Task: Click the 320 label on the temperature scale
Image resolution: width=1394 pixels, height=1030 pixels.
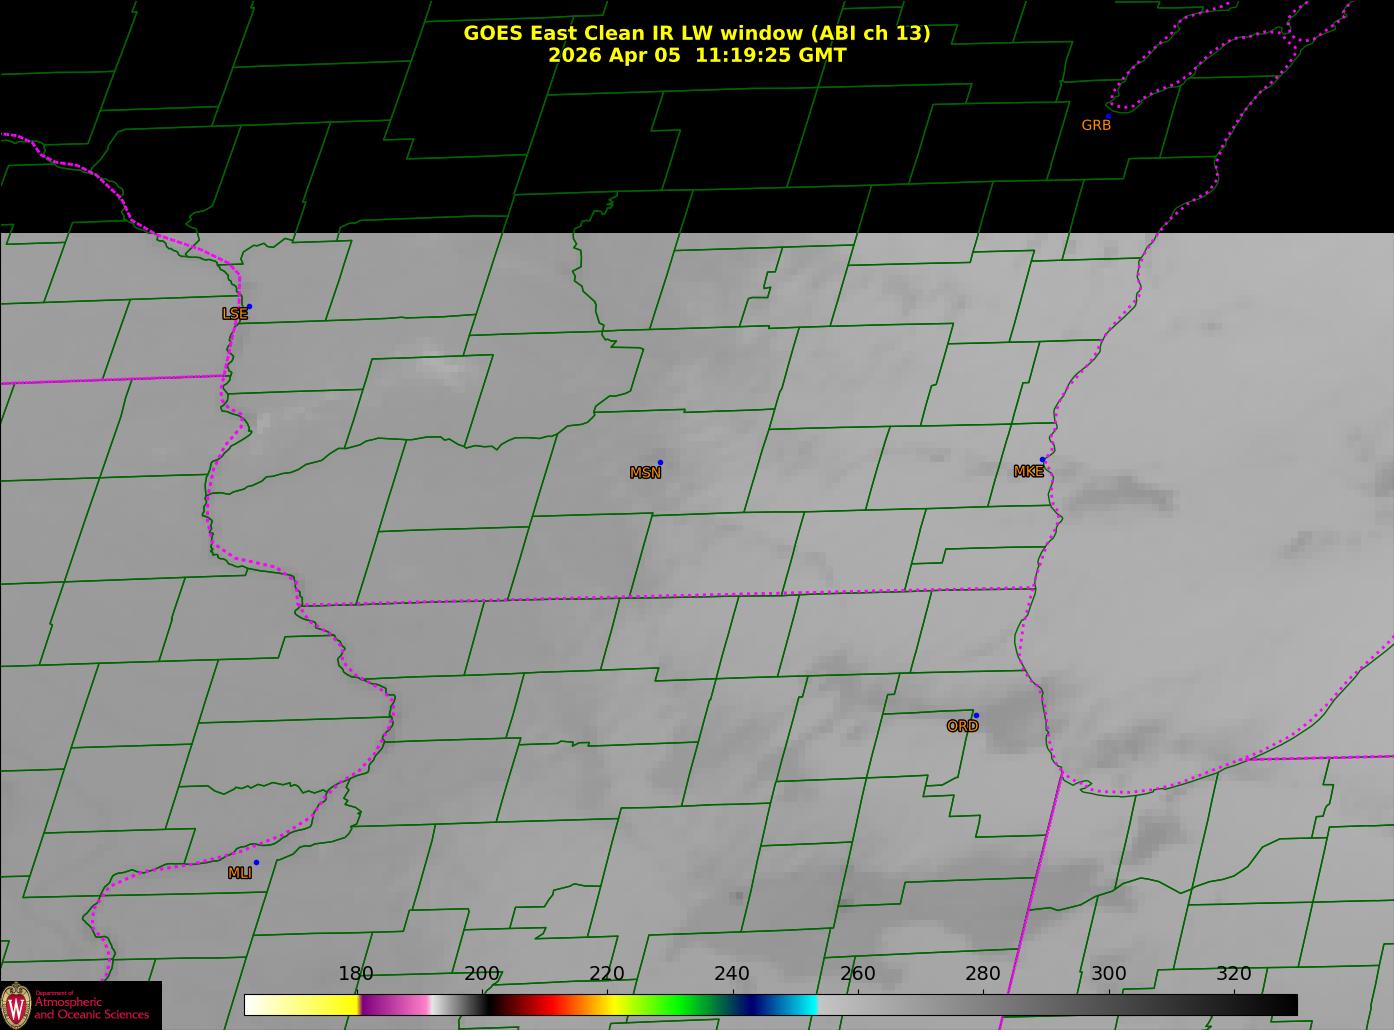Action: (x=1233, y=974)
